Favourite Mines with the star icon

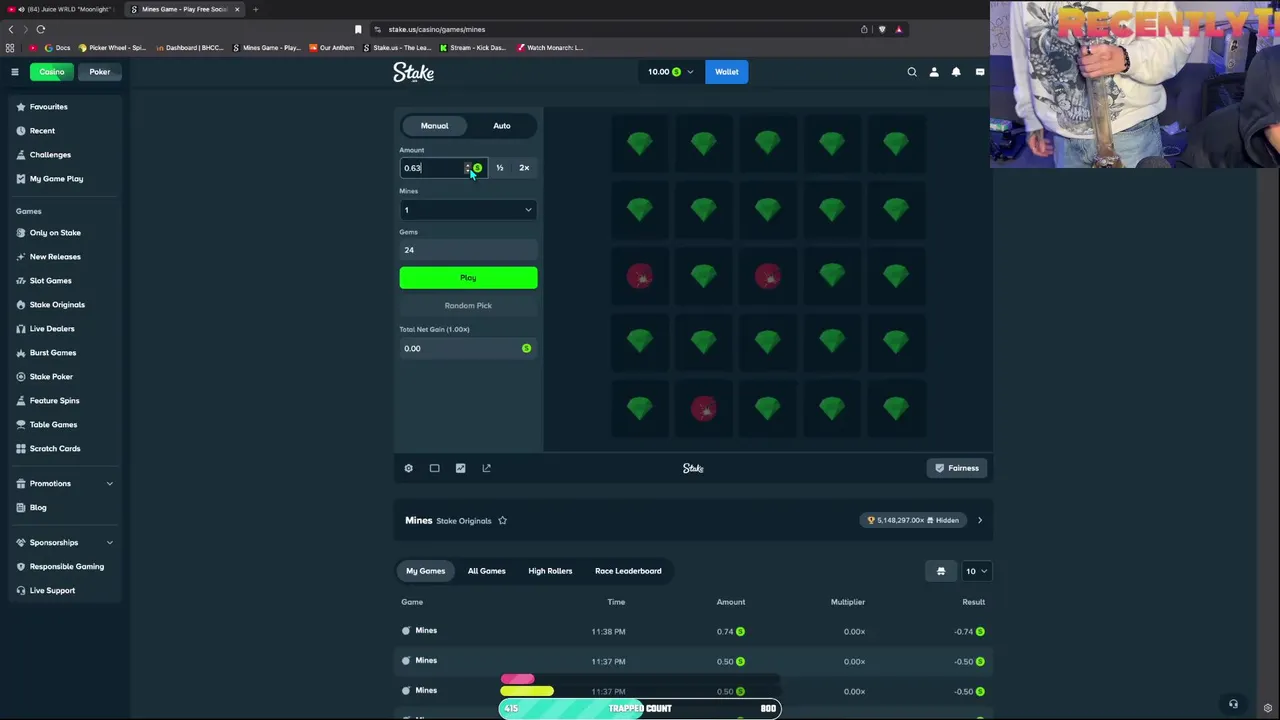pos(502,520)
